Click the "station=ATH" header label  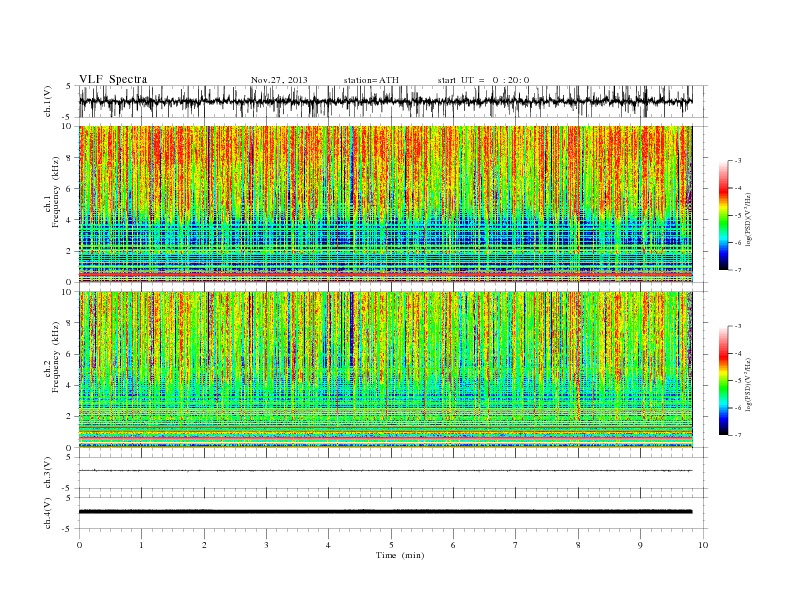point(371,80)
